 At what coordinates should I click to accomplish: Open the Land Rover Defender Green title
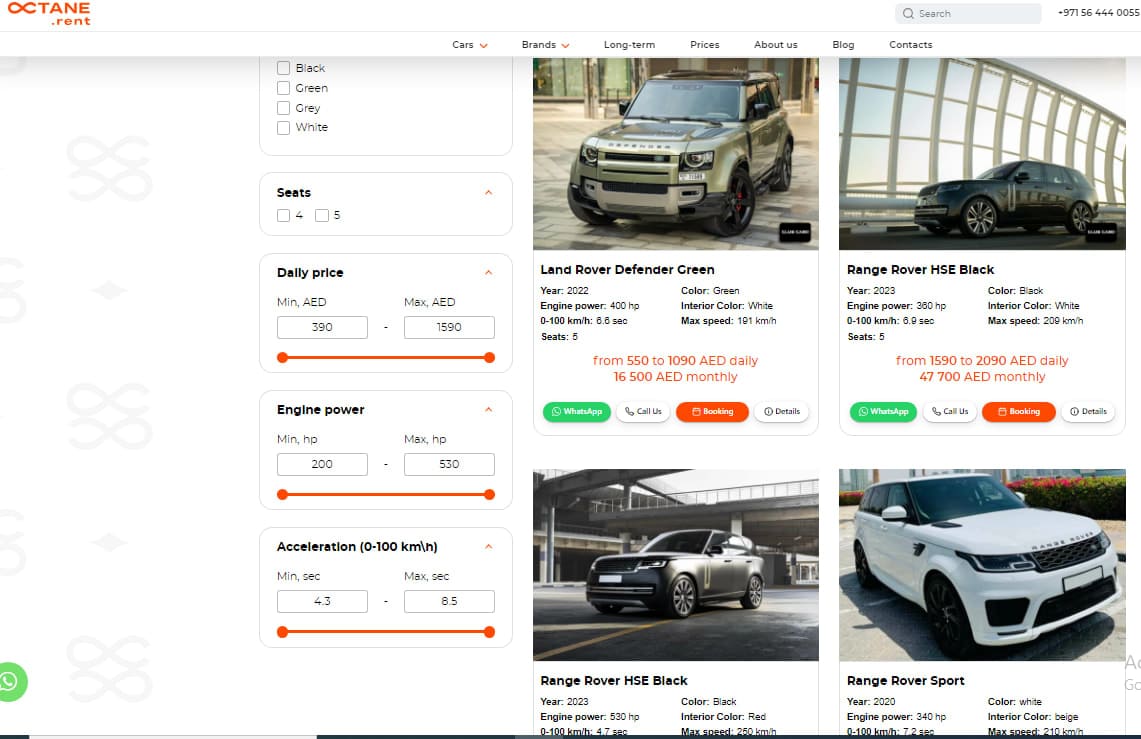(x=627, y=270)
